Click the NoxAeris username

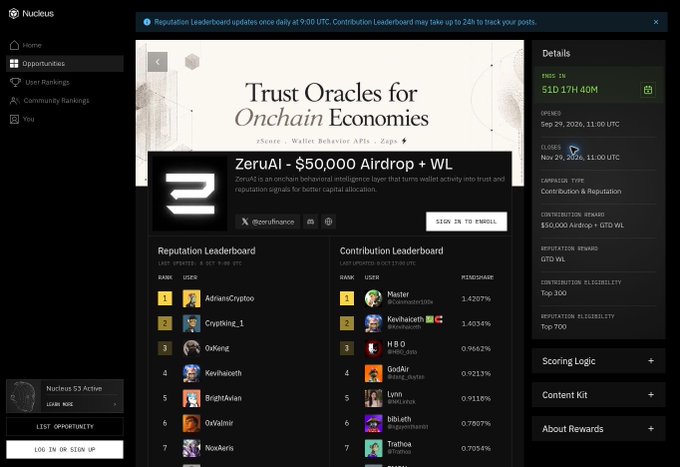(x=219, y=448)
